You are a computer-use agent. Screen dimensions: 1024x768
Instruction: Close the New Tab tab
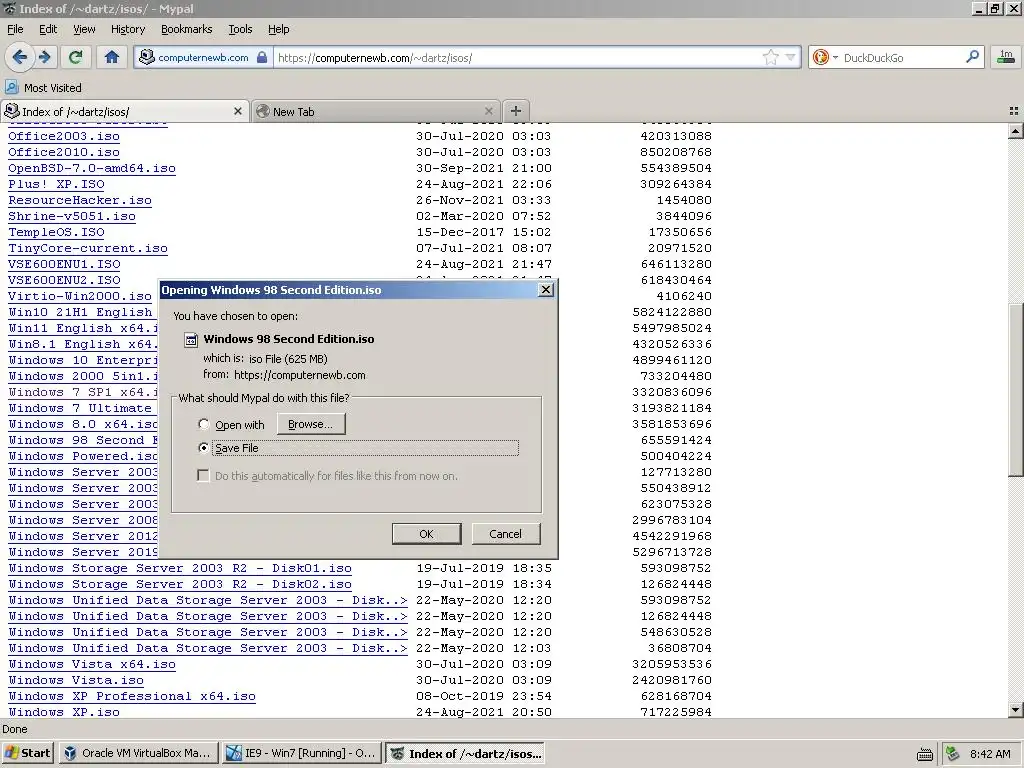(x=488, y=112)
